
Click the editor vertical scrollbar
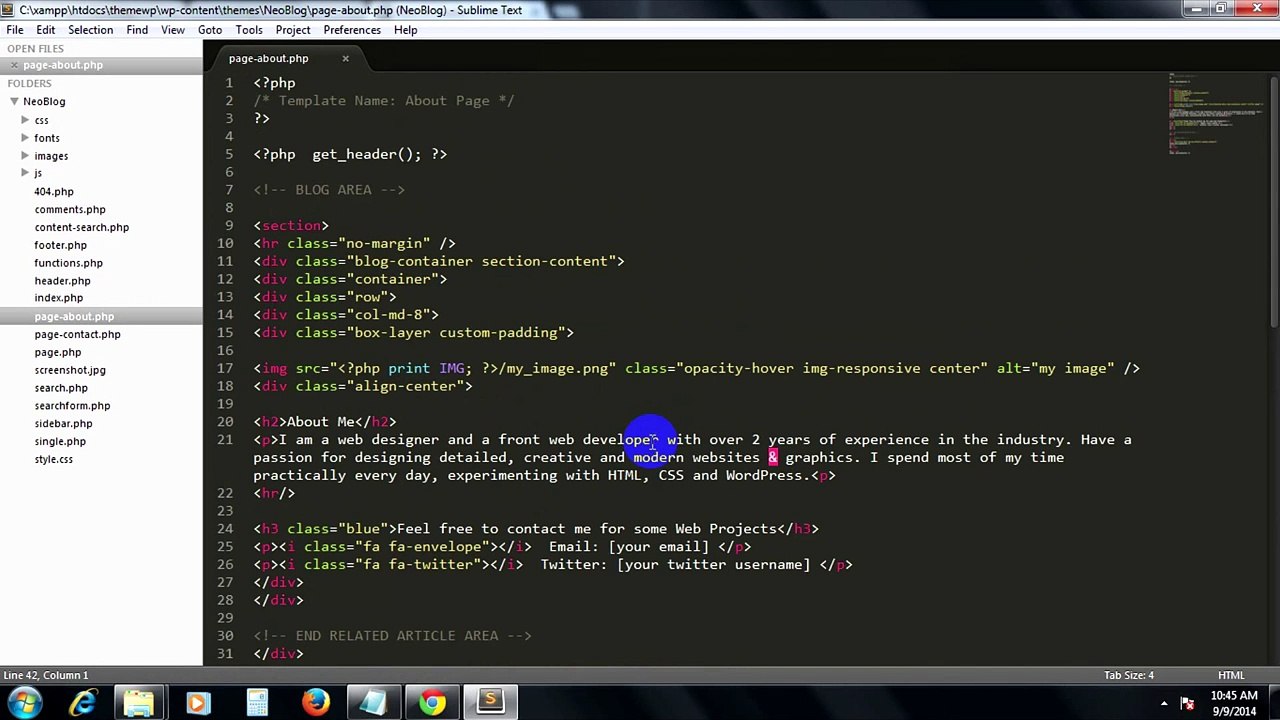[1274, 200]
